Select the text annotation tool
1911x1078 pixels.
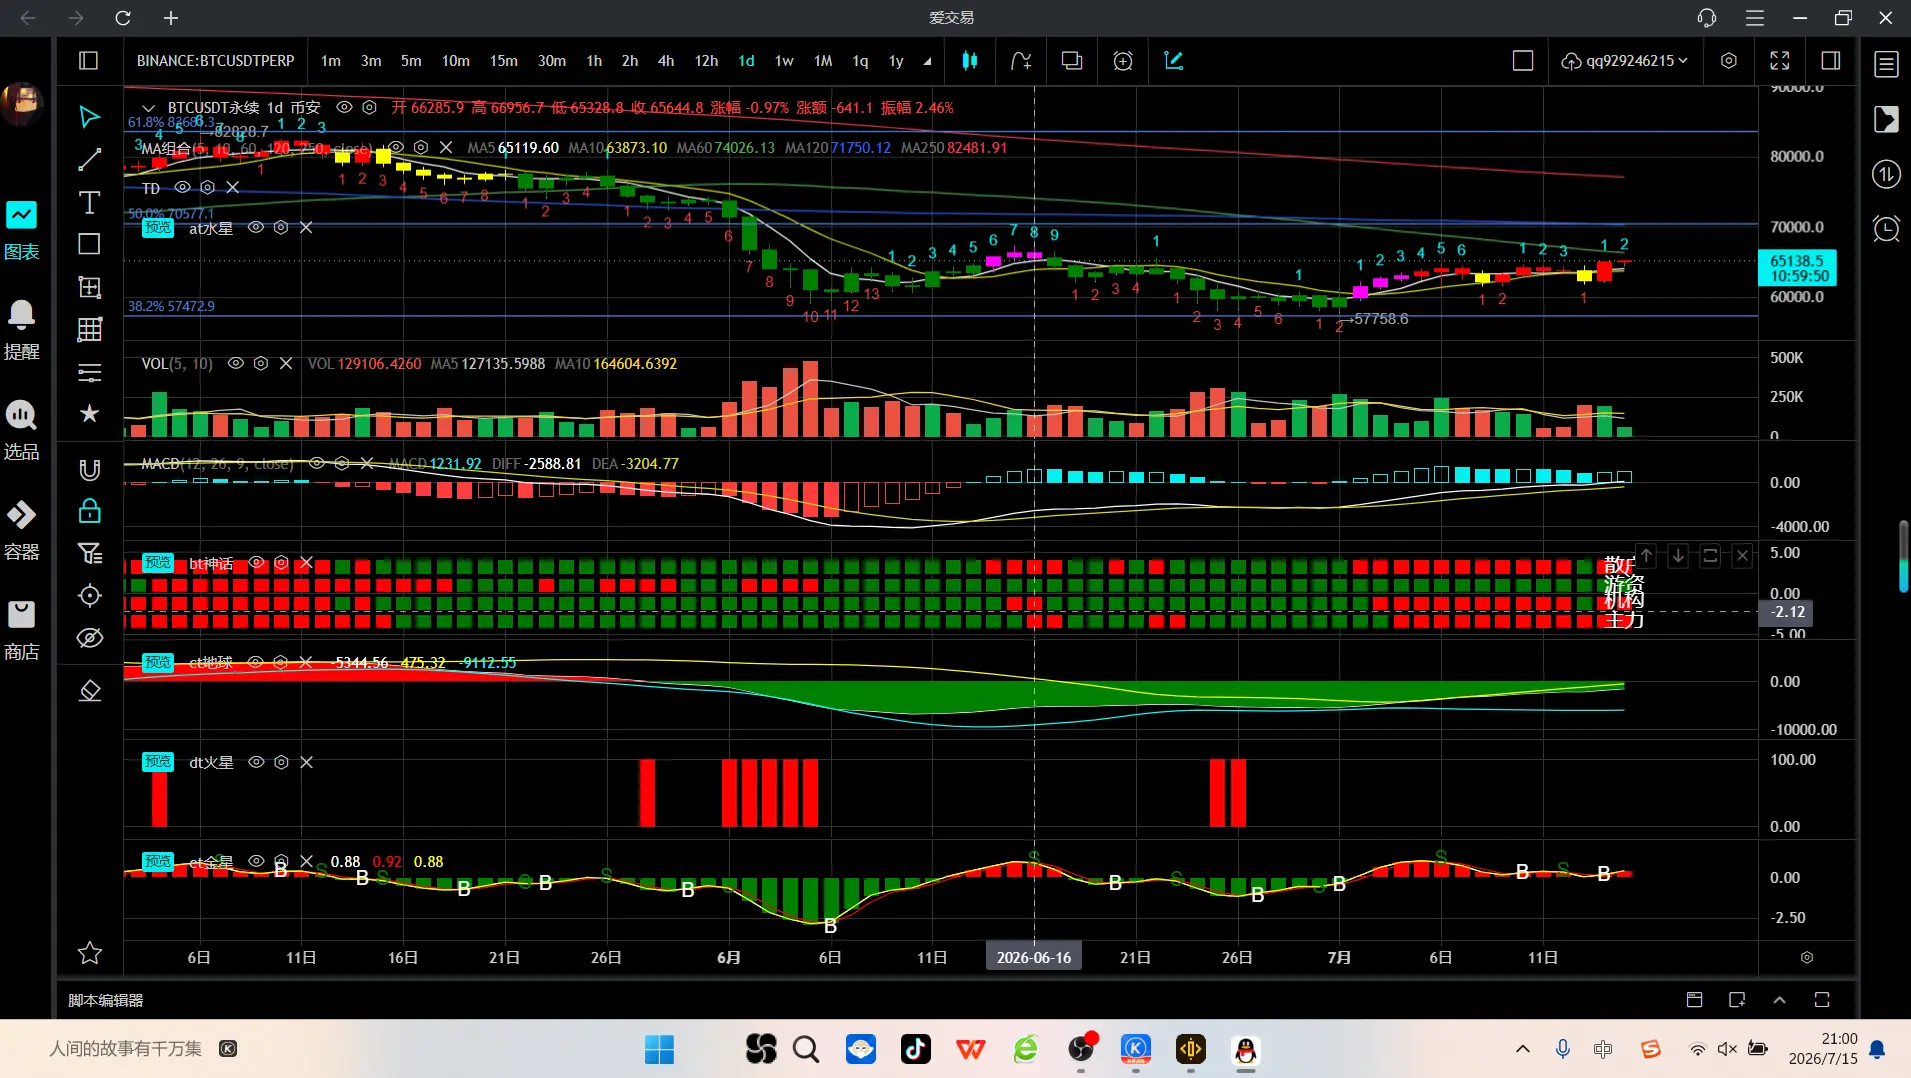[89, 203]
